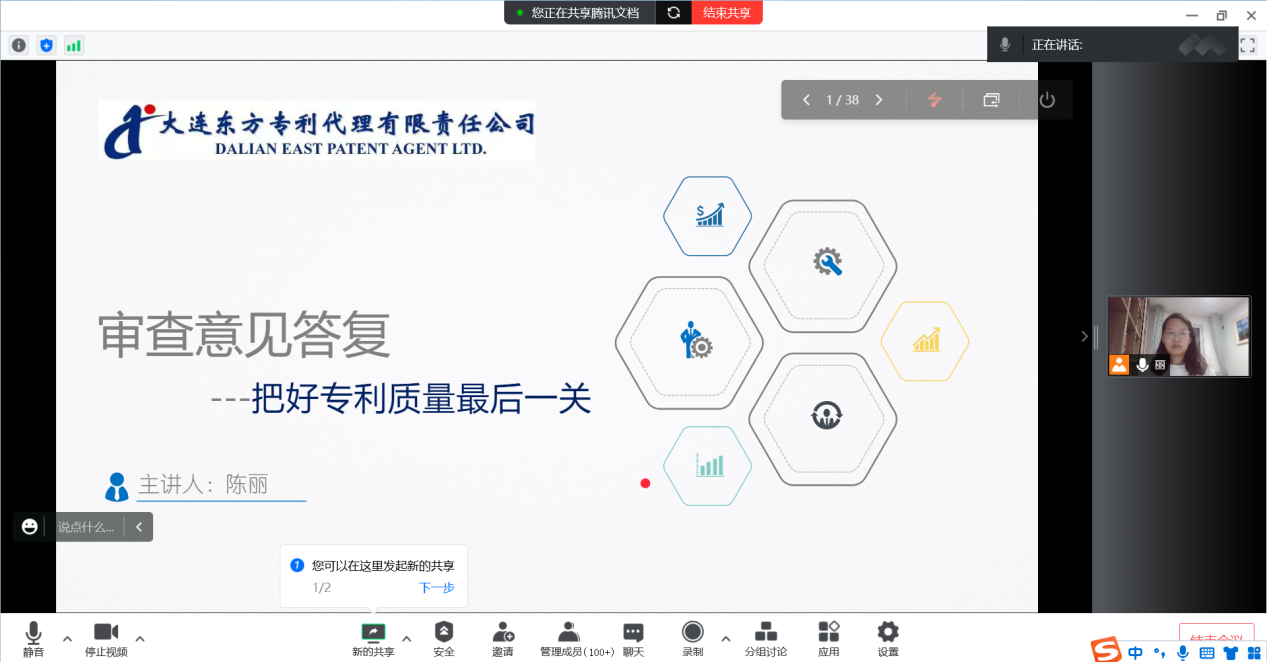Open the 聊天 chat icon
Viewport: 1267px width, 662px height.
(633, 637)
